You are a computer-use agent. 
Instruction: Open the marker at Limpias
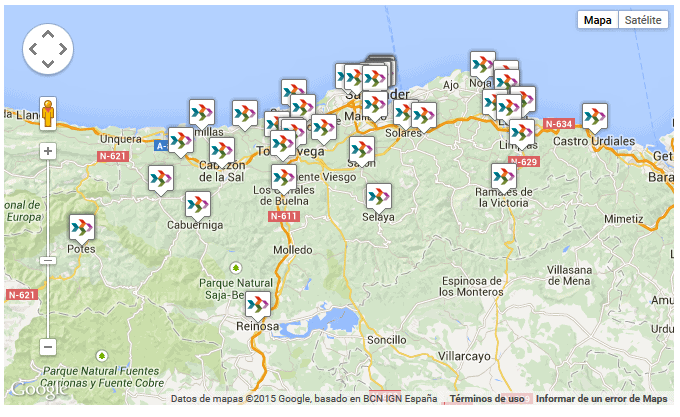[522, 134]
